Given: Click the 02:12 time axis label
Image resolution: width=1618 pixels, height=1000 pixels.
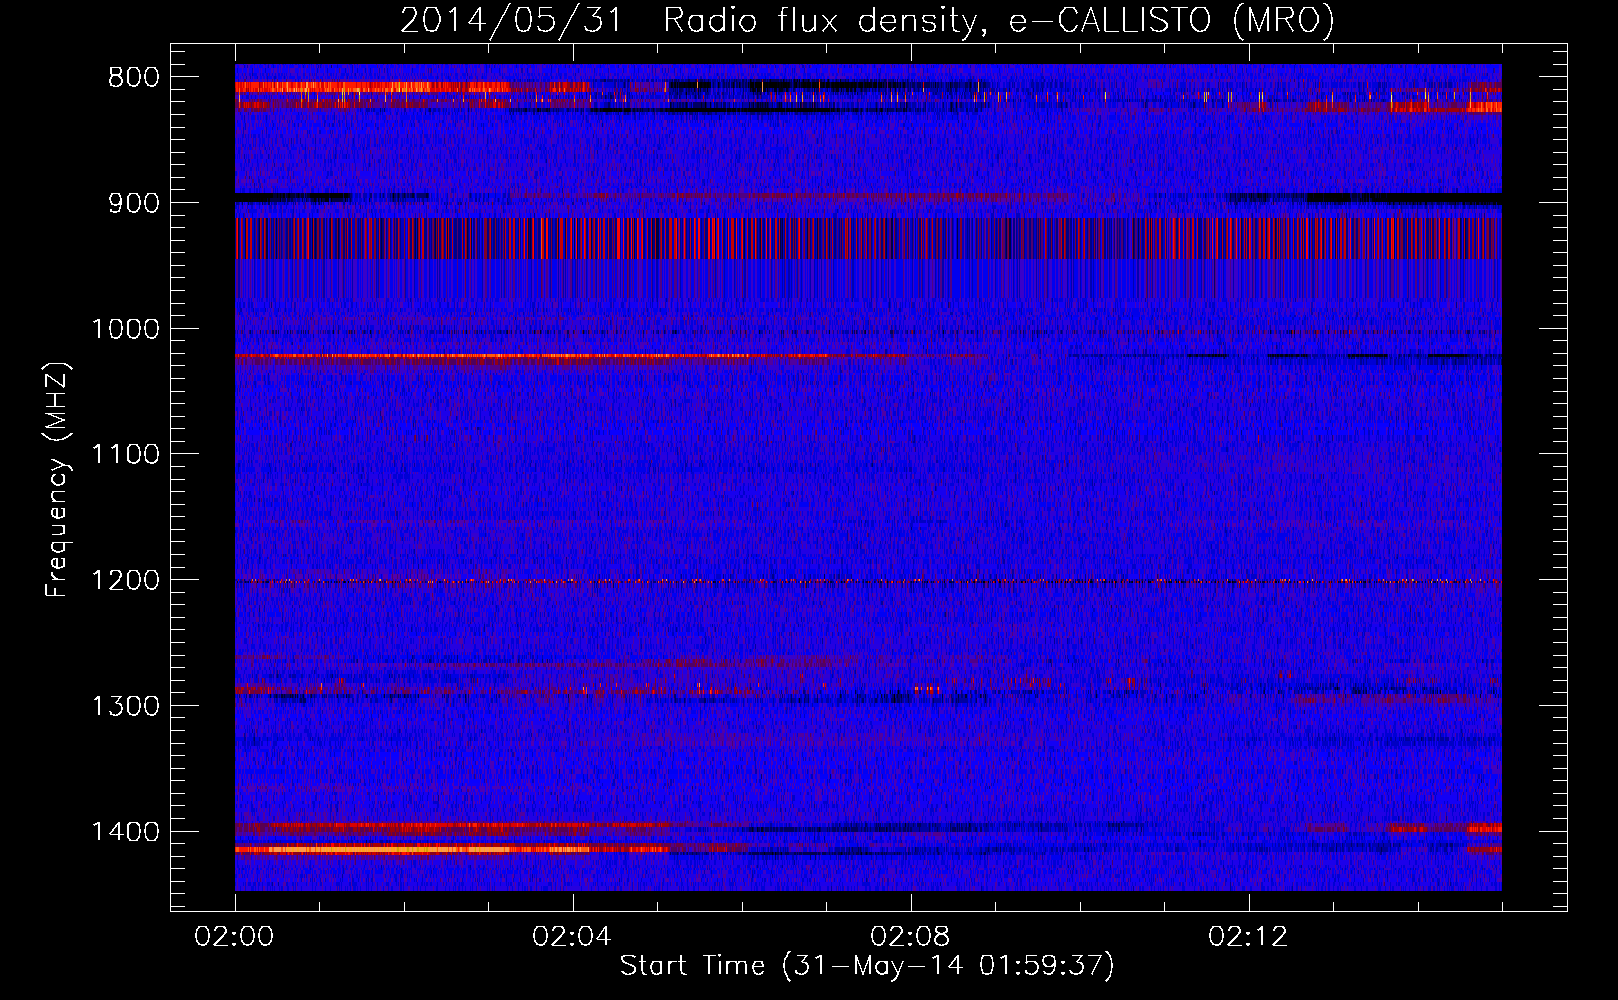Looking at the screenshot, I should point(1248,937).
